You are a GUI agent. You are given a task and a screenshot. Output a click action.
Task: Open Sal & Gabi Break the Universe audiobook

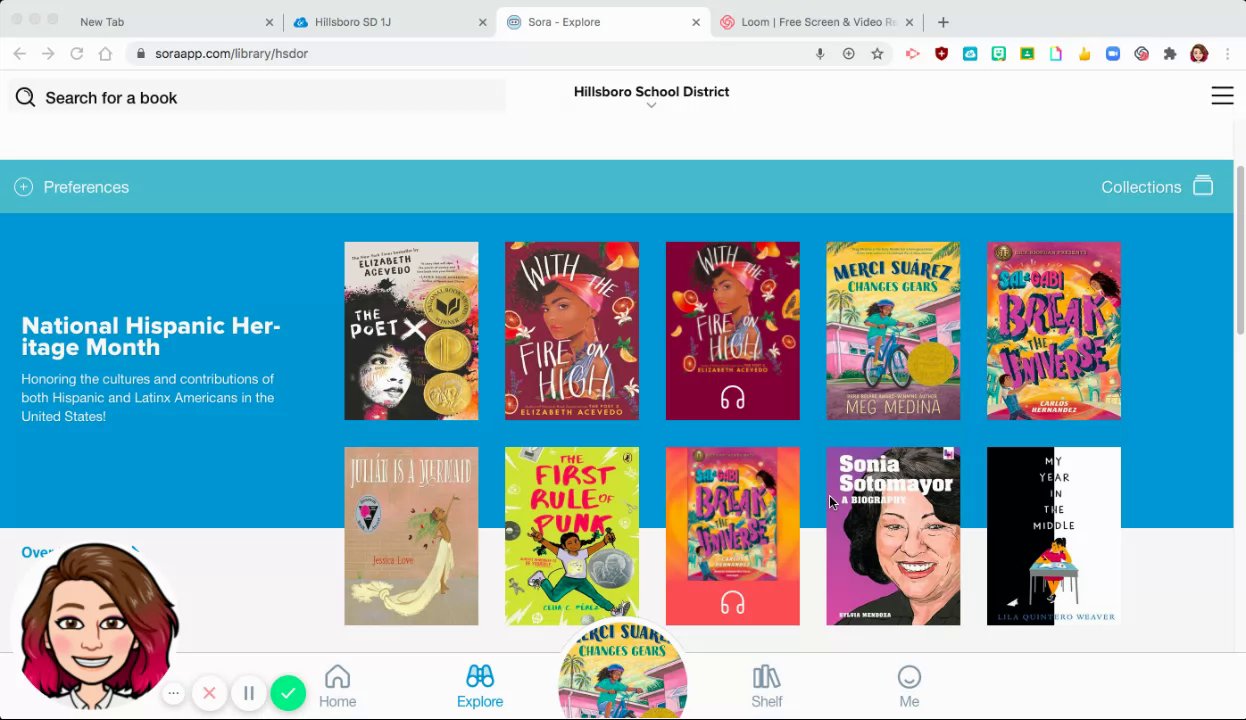(x=733, y=536)
